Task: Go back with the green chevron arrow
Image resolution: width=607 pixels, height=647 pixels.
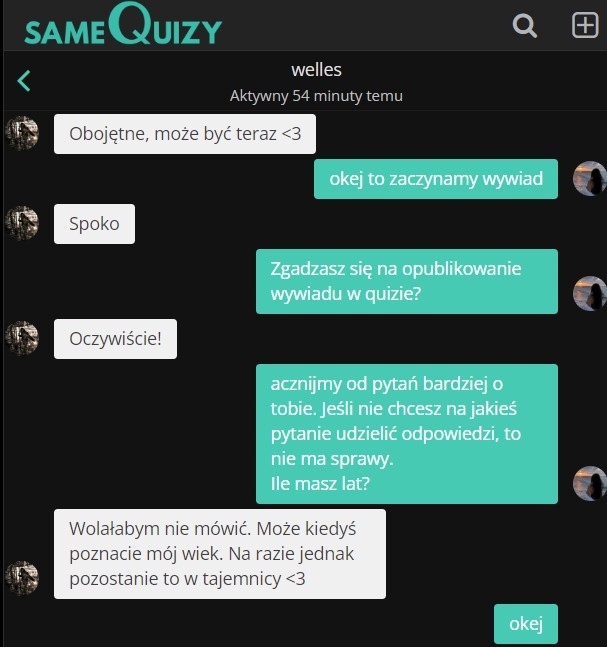Action: click(x=24, y=80)
